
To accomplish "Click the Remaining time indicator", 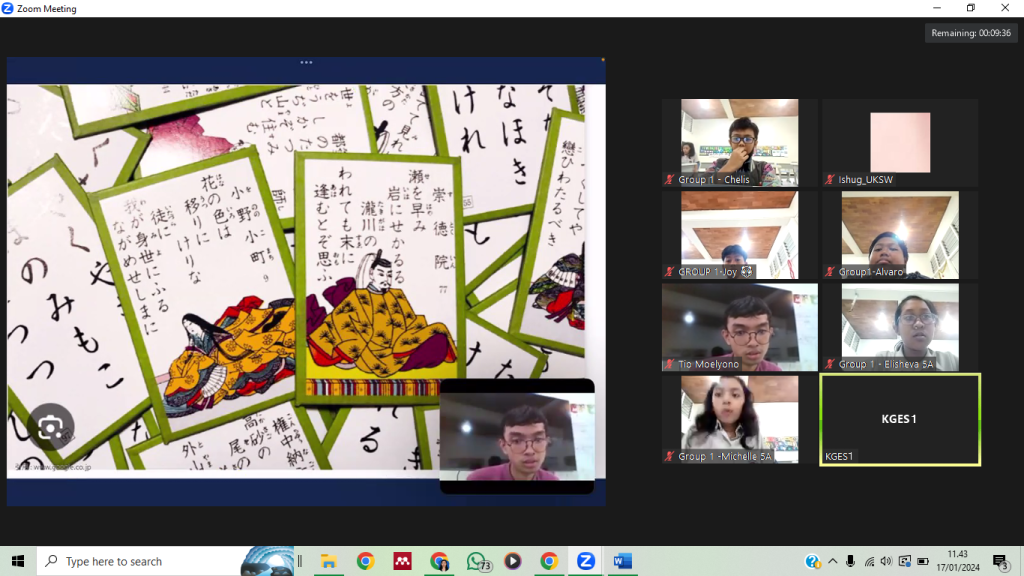I will [x=971, y=33].
